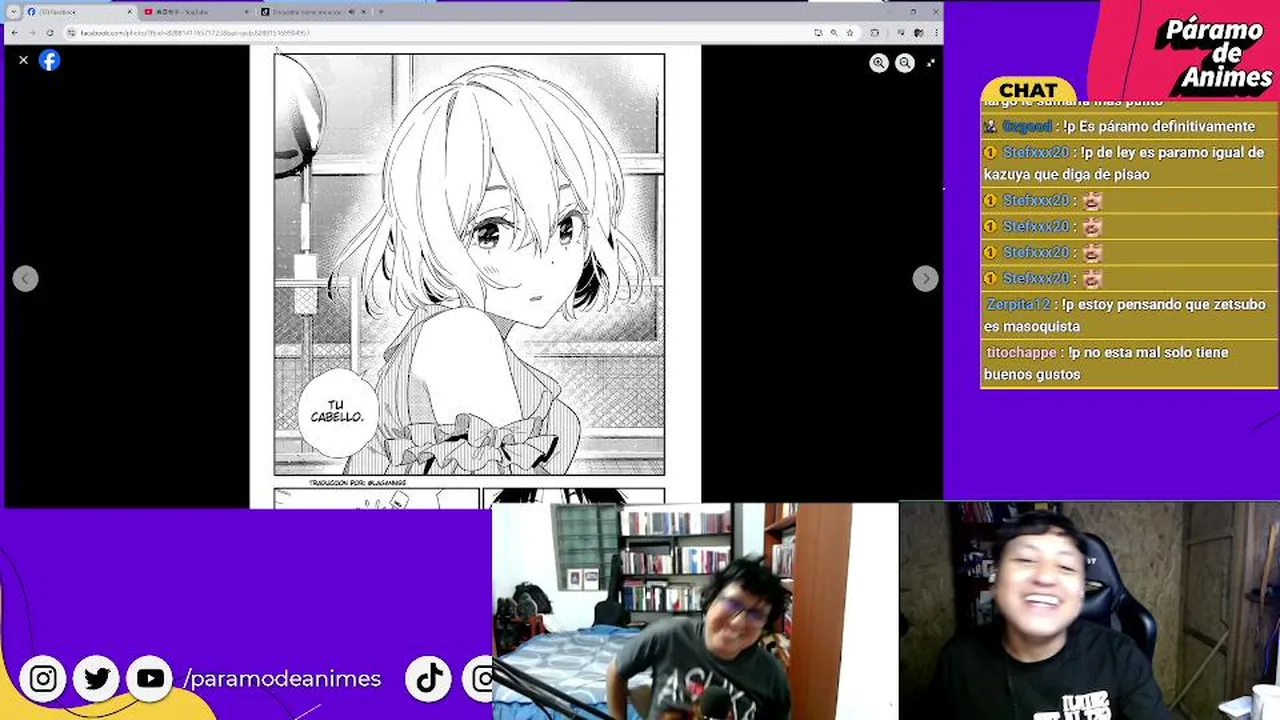The height and width of the screenshot is (720, 1280).
Task: Click the browser address bar URL
Action: click(x=195, y=33)
